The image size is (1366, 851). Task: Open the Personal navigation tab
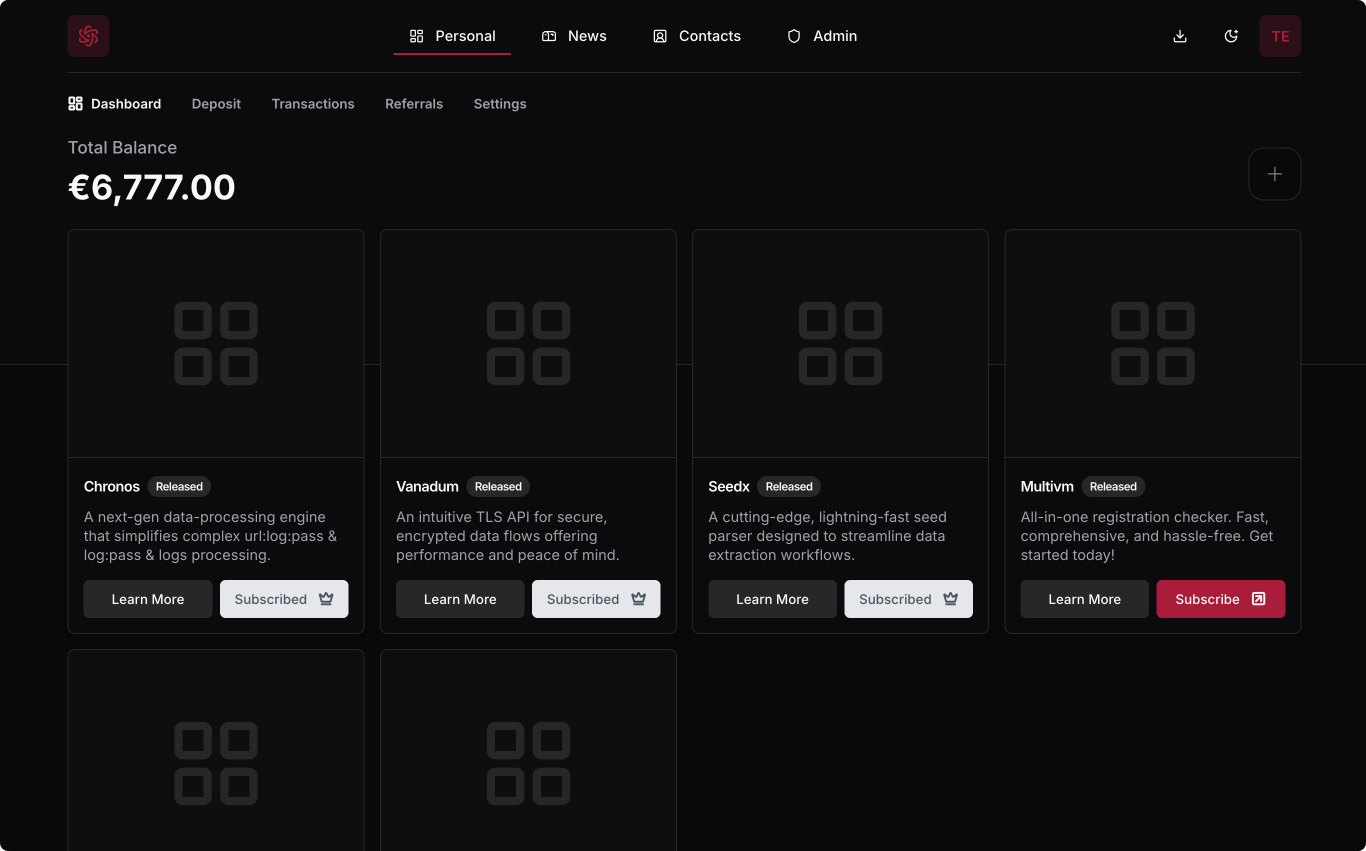452,36
